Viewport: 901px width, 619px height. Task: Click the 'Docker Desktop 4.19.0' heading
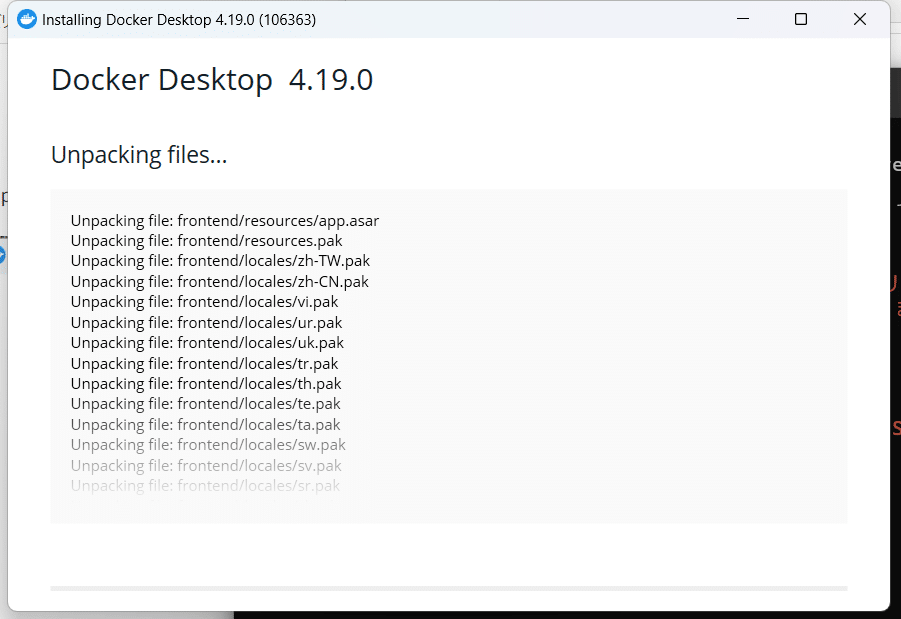(x=212, y=80)
